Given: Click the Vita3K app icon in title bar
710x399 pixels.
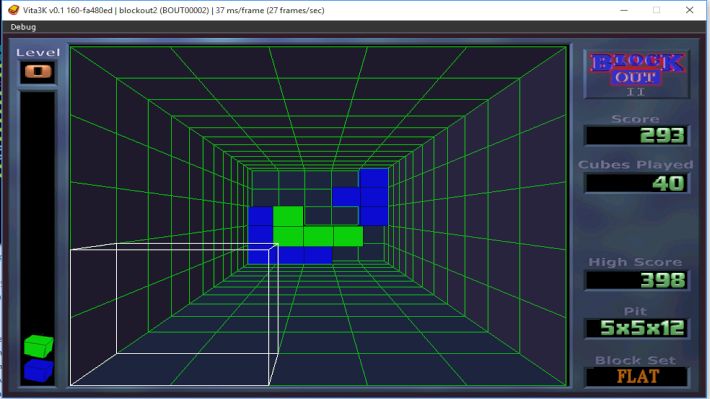Looking at the screenshot, I should coord(14,10).
